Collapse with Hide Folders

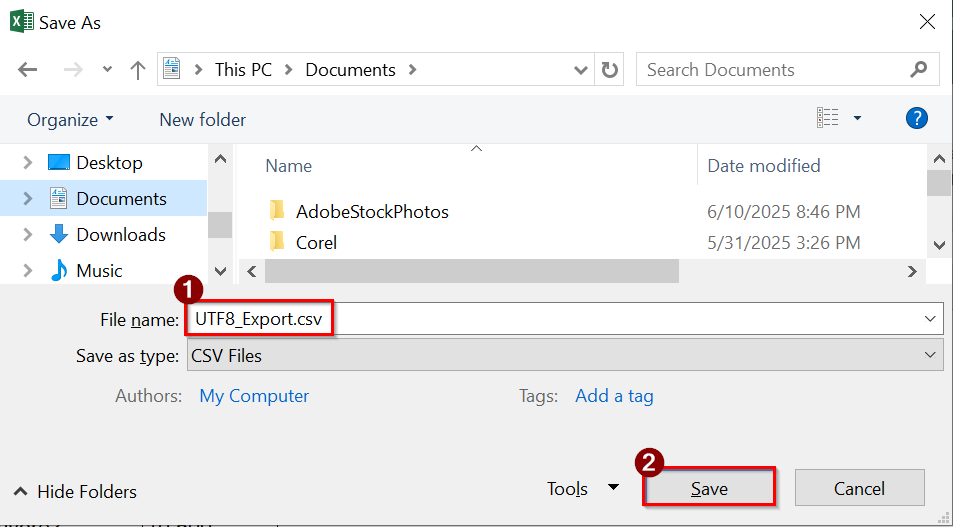coord(75,491)
